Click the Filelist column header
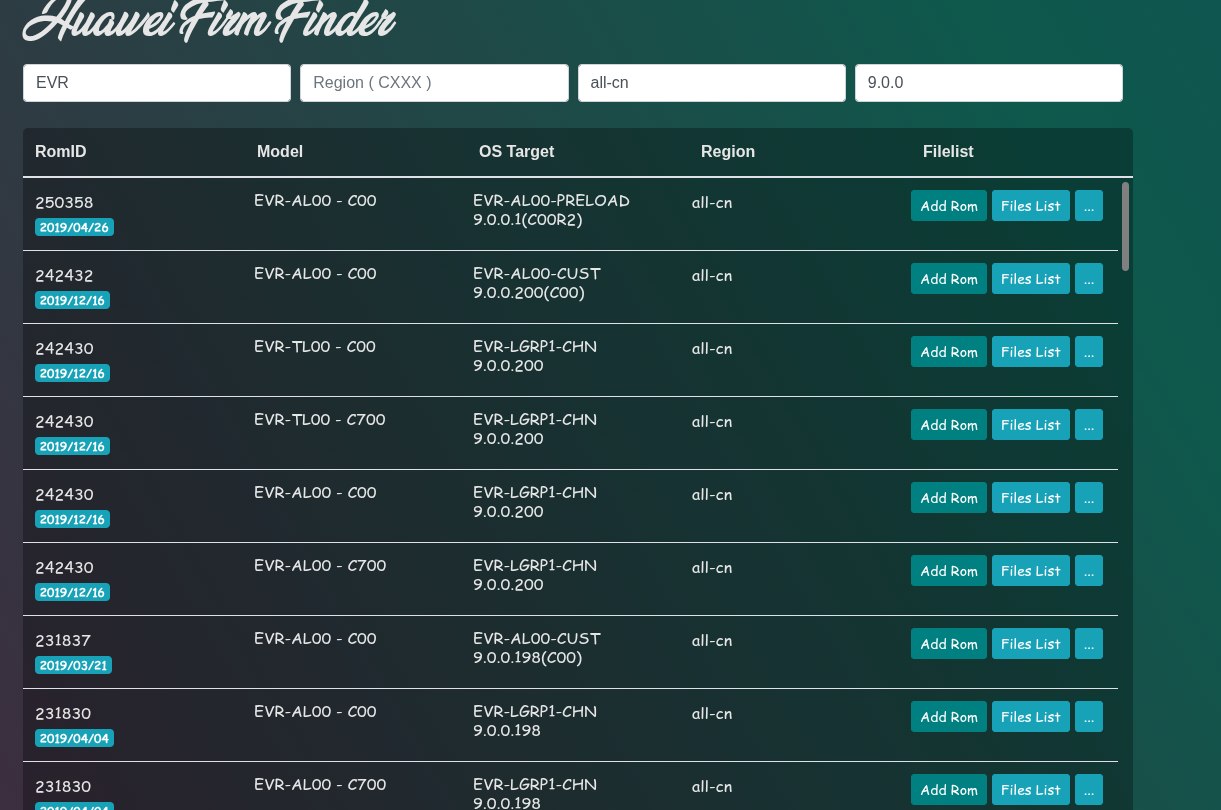Image resolution: width=1221 pixels, height=810 pixels. pos(947,152)
